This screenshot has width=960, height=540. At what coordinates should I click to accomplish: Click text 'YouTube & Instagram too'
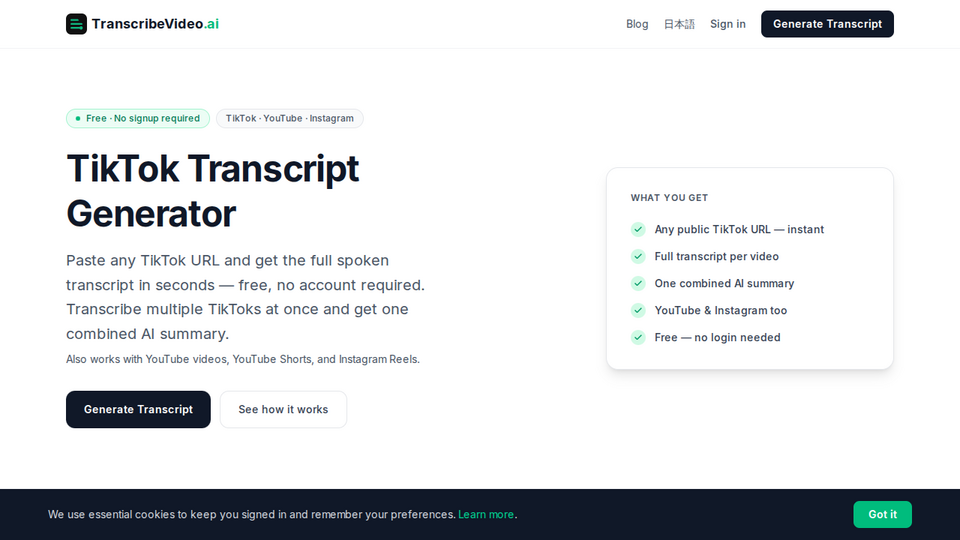pyautogui.click(x=721, y=310)
